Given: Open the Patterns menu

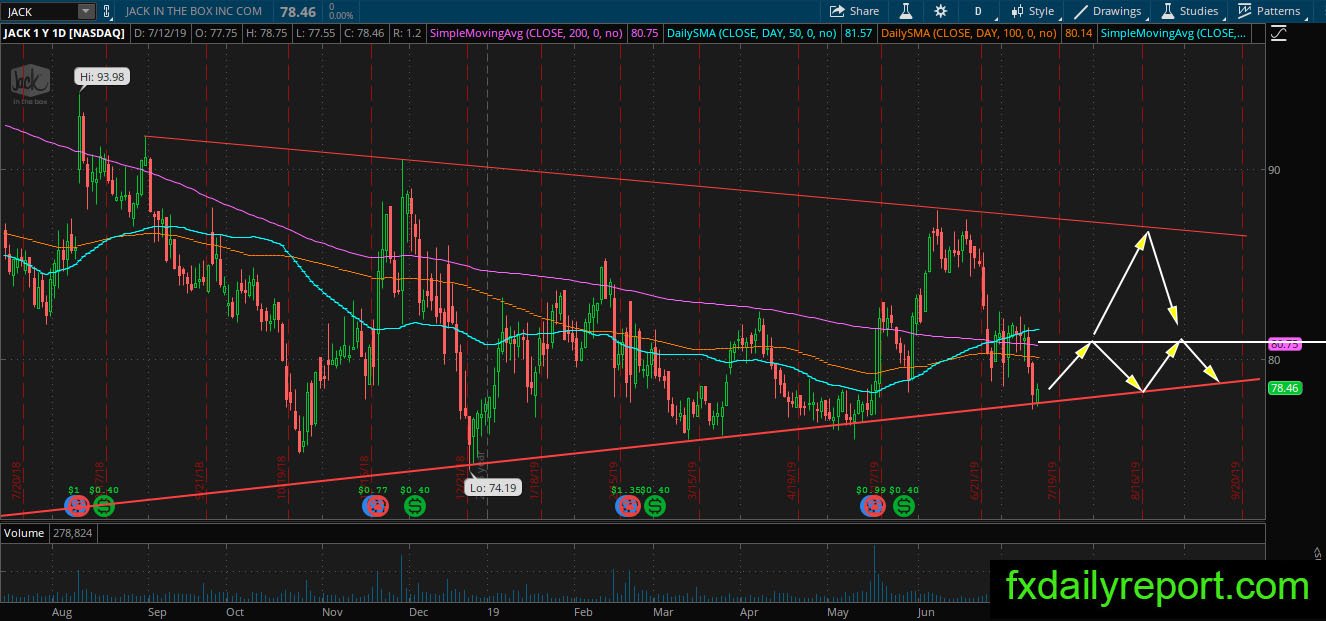Looking at the screenshot, I should click(1268, 11).
